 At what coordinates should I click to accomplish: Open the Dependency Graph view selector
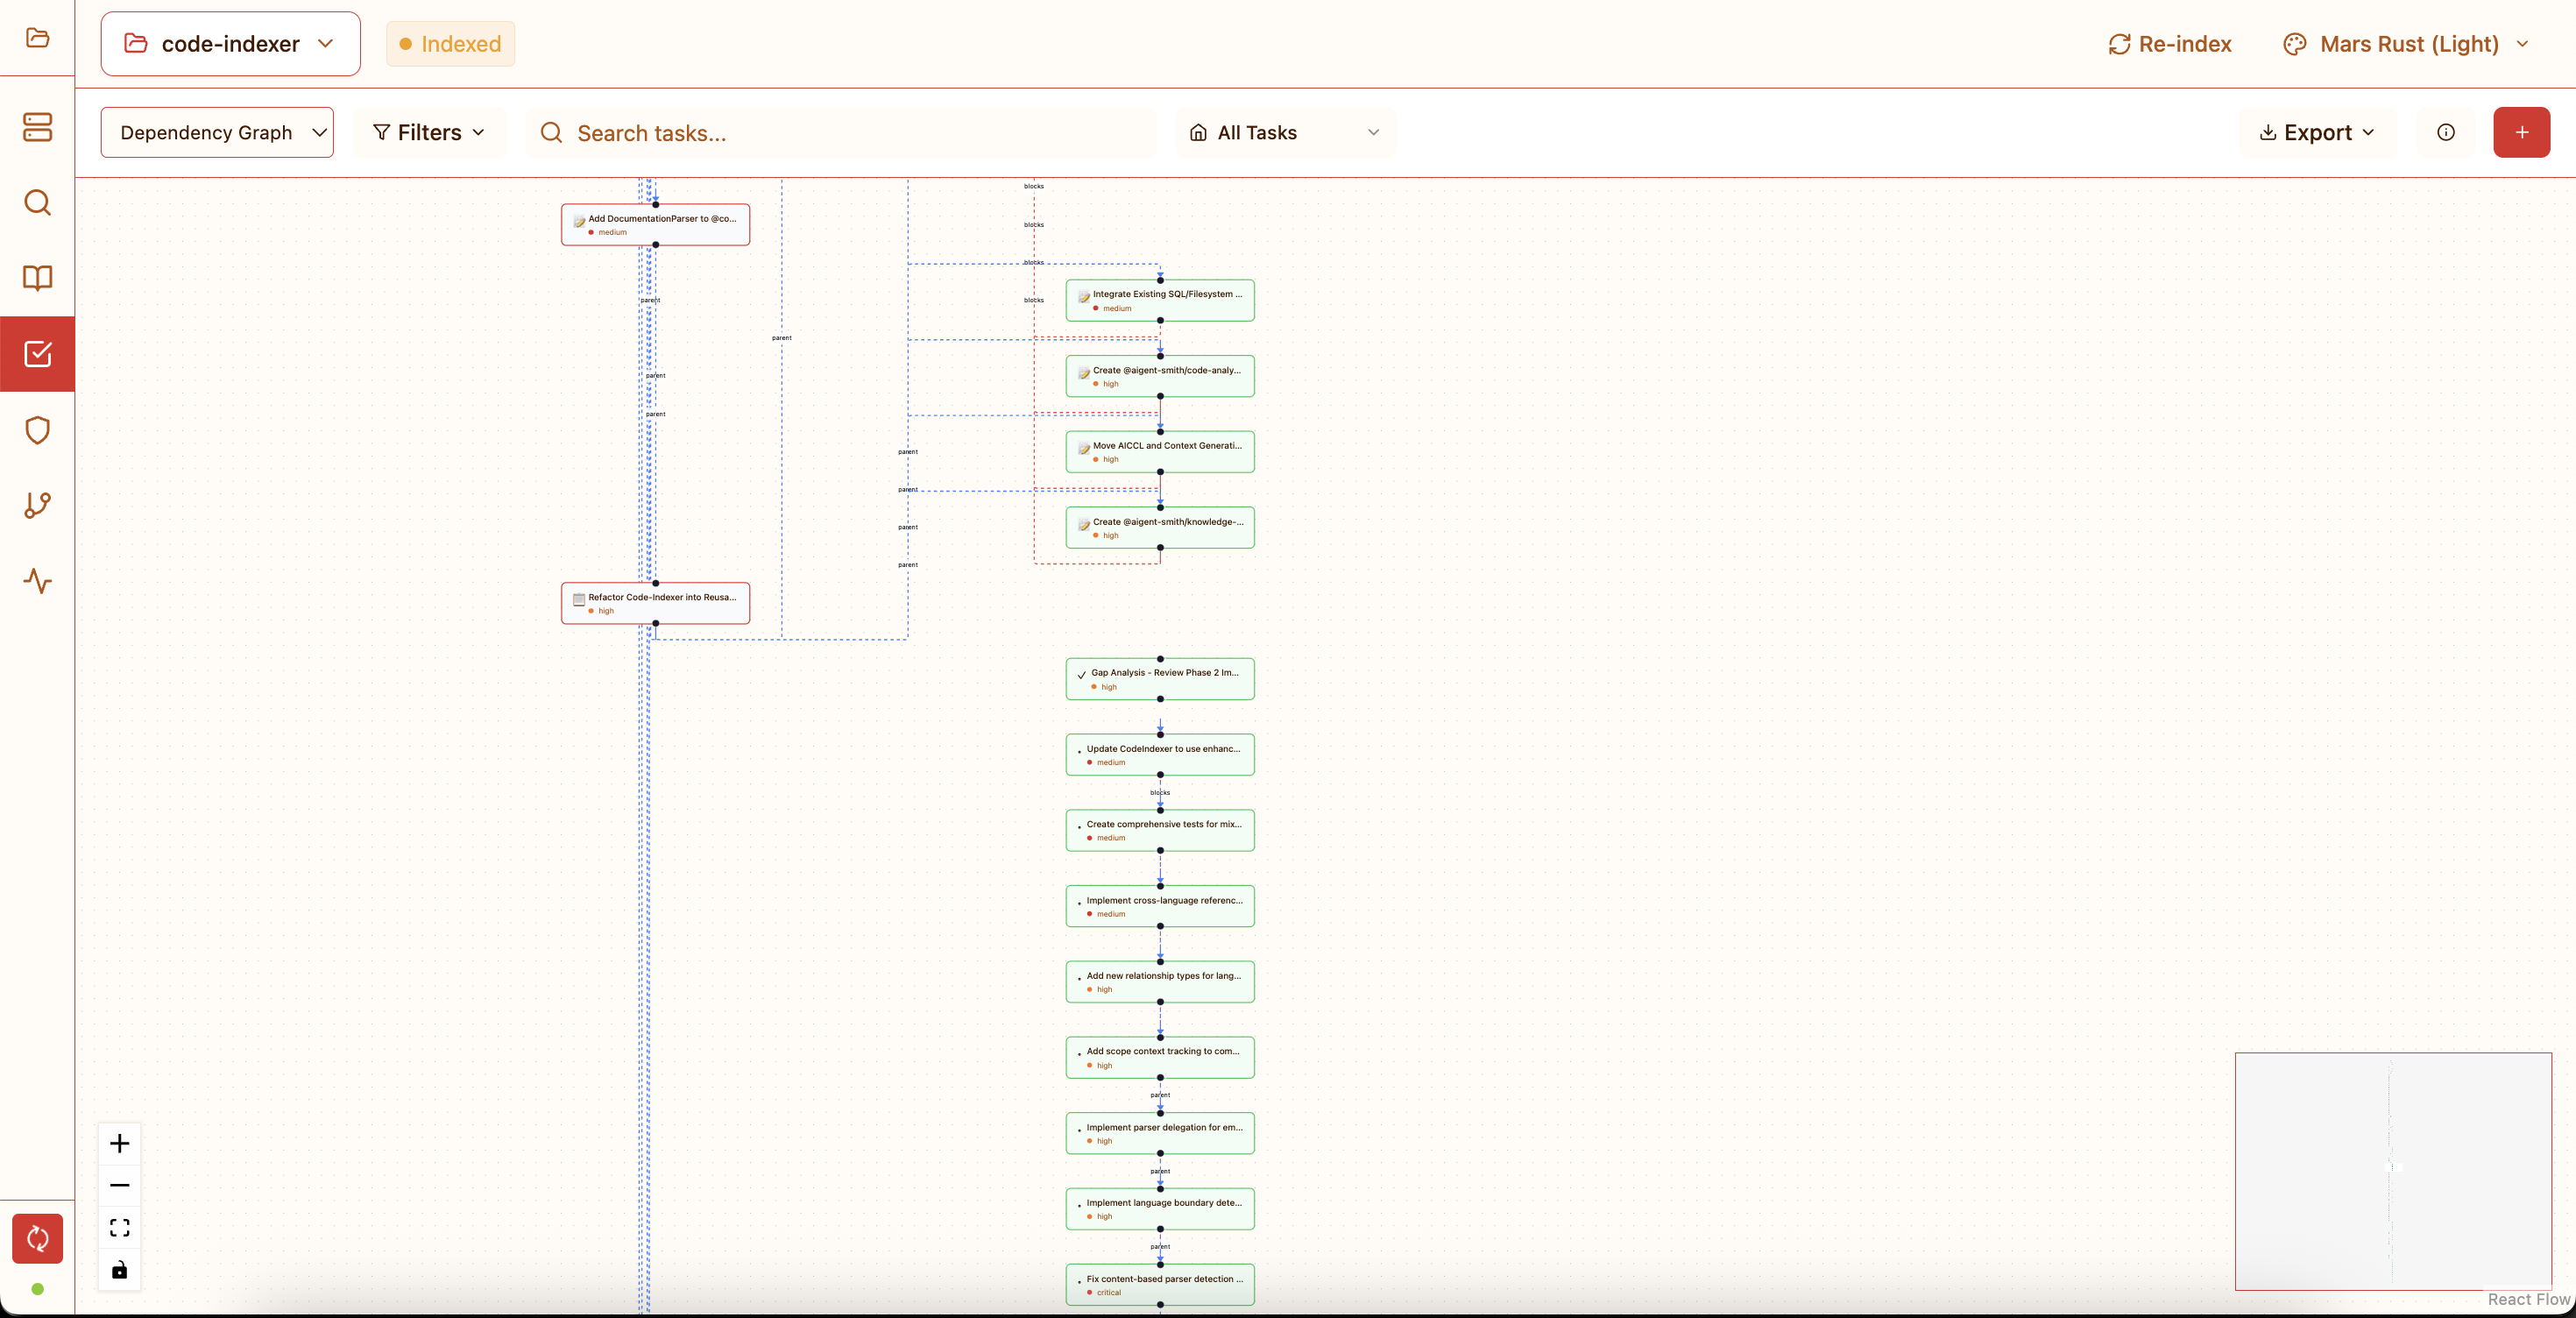tap(217, 132)
